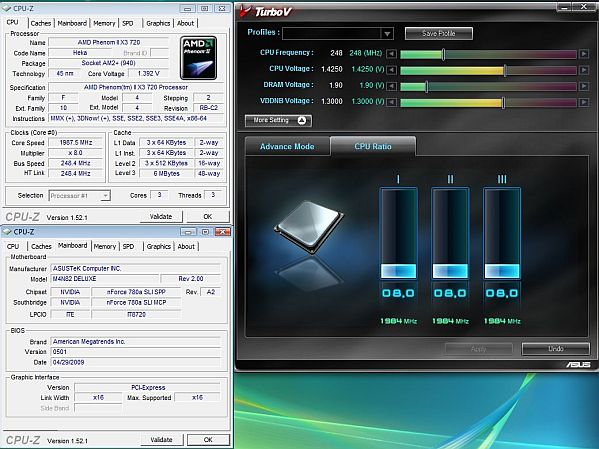Click the CPU Frequency decrease arrow
The image size is (599, 449).
[391, 54]
